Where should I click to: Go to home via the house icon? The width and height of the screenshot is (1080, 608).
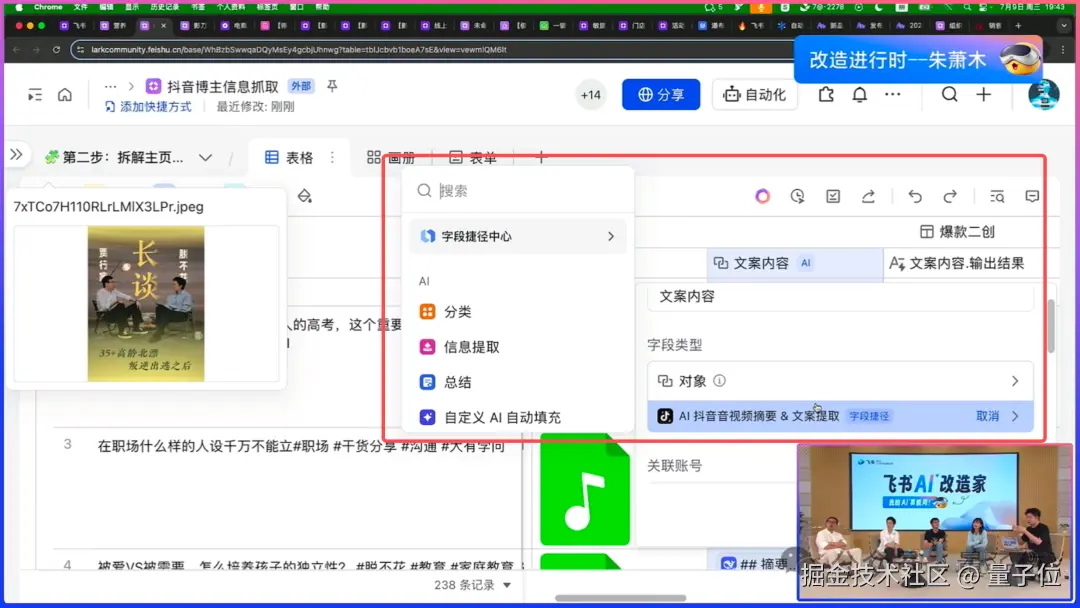[x=65, y=94]
